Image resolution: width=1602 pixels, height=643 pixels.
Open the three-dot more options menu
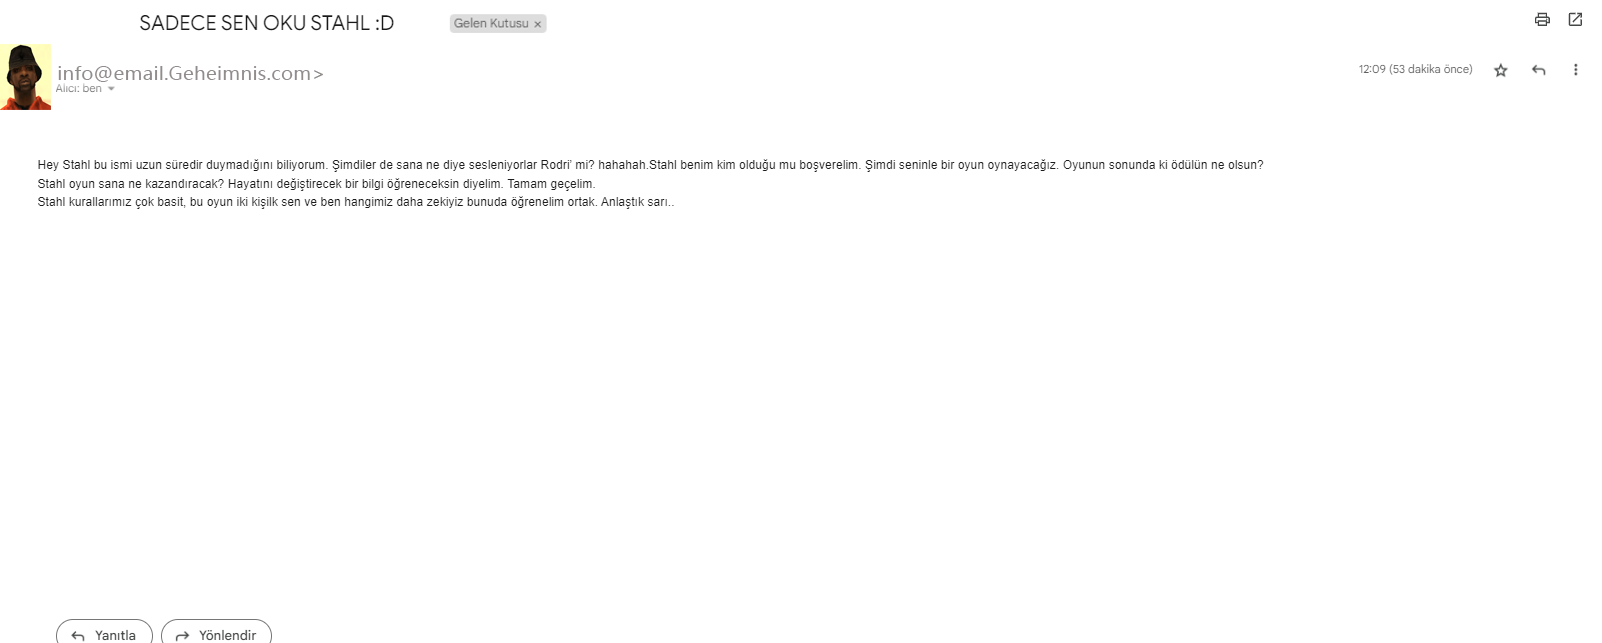pyautogui.click(x=1575, y=70)
